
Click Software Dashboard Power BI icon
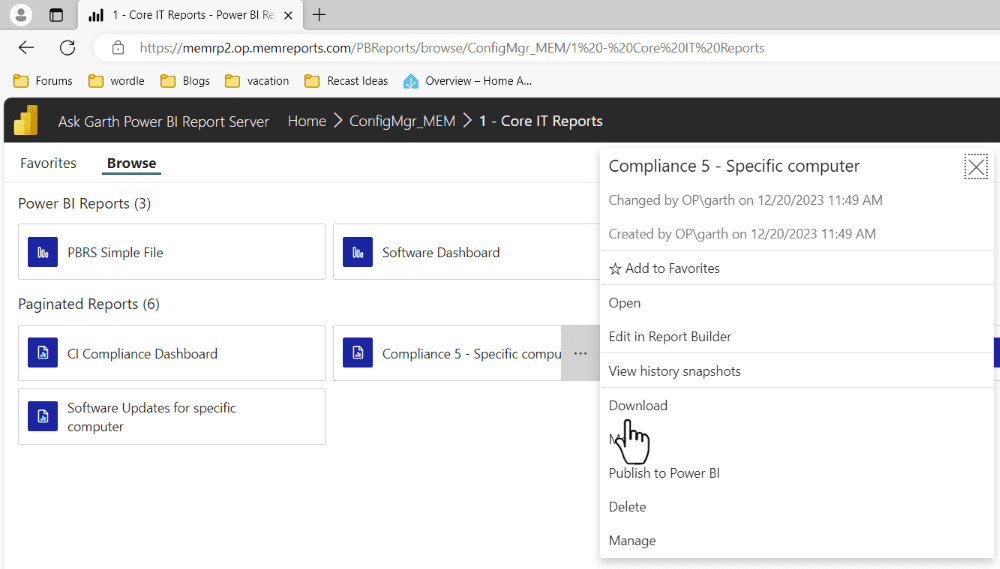tap(358, 252)
